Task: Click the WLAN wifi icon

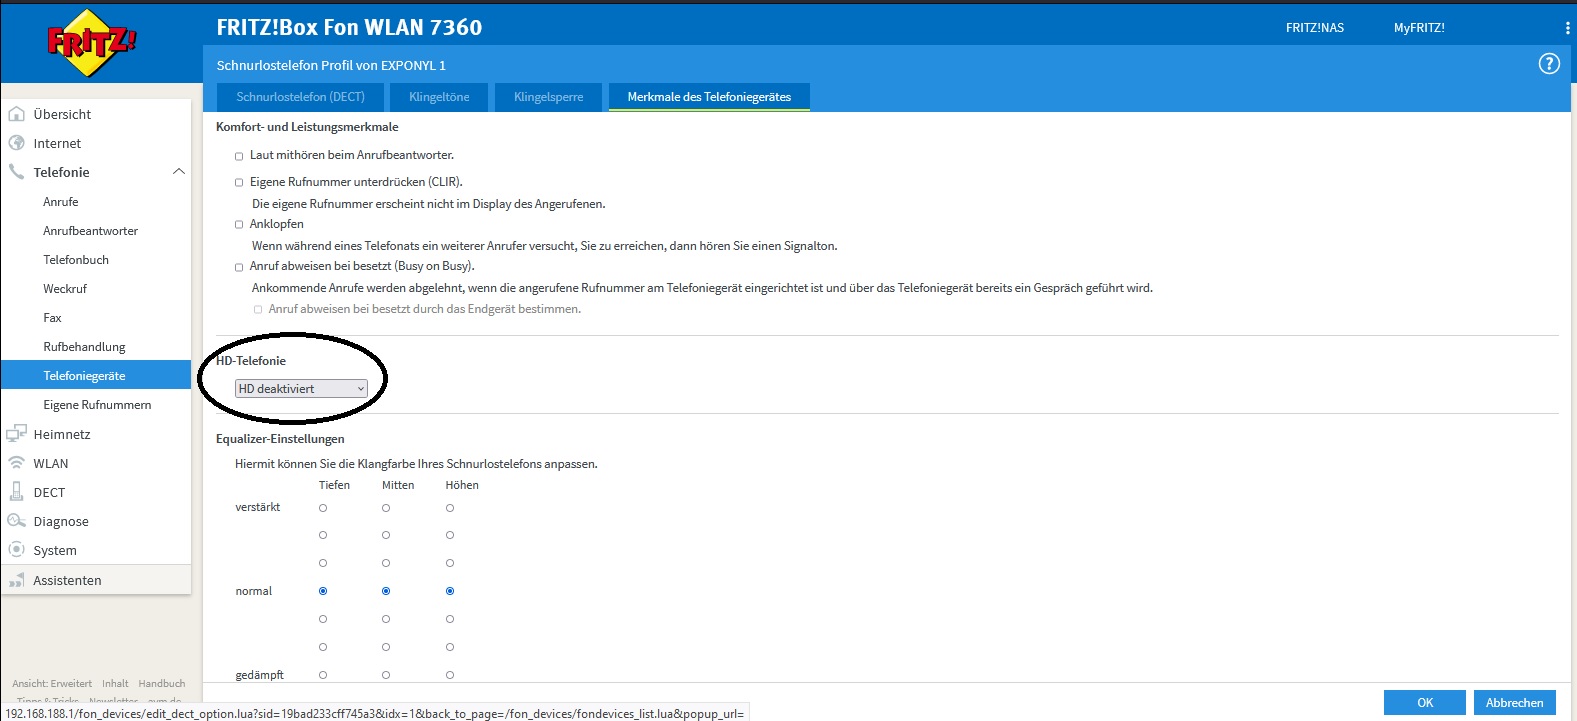Action: point(16,463)
